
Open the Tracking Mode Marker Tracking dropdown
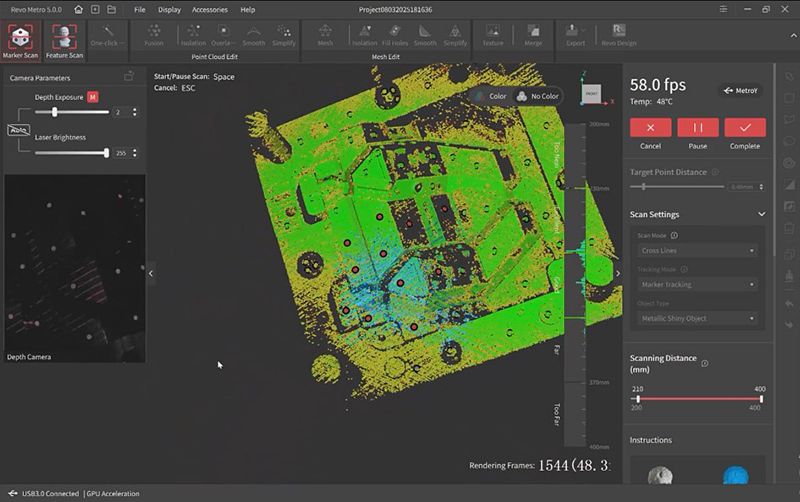[697, 284]
